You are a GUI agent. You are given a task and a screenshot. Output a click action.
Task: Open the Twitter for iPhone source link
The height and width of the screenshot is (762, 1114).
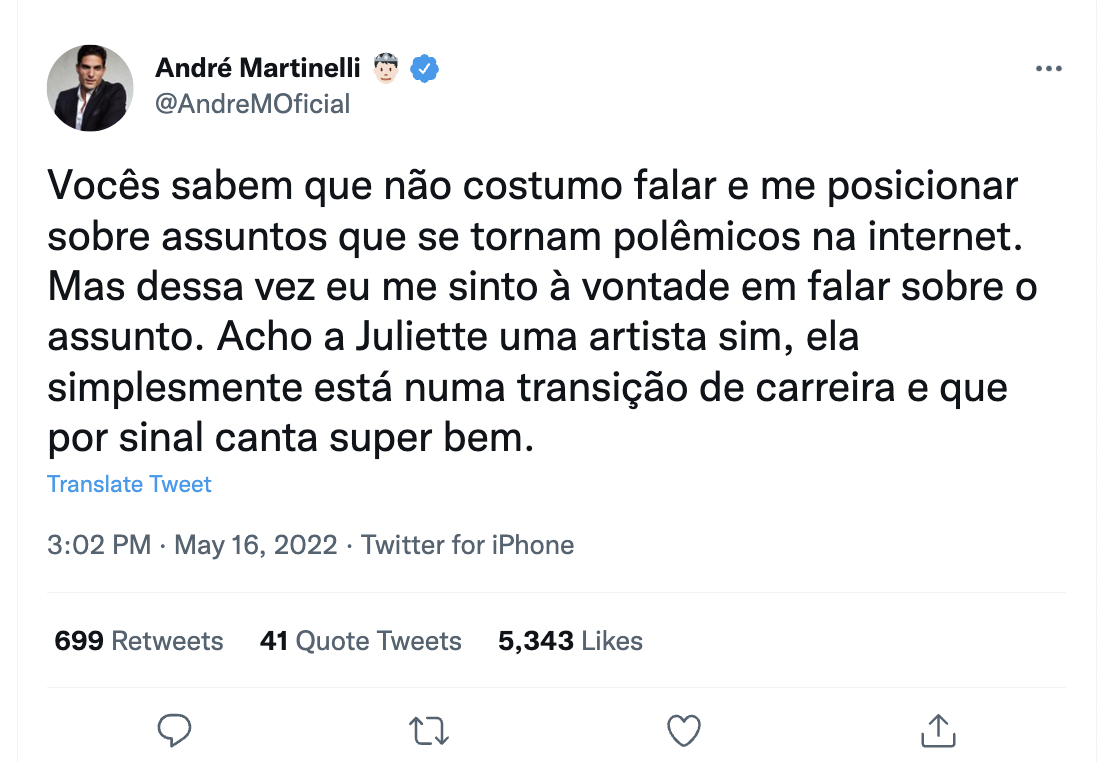pos(467,545)
